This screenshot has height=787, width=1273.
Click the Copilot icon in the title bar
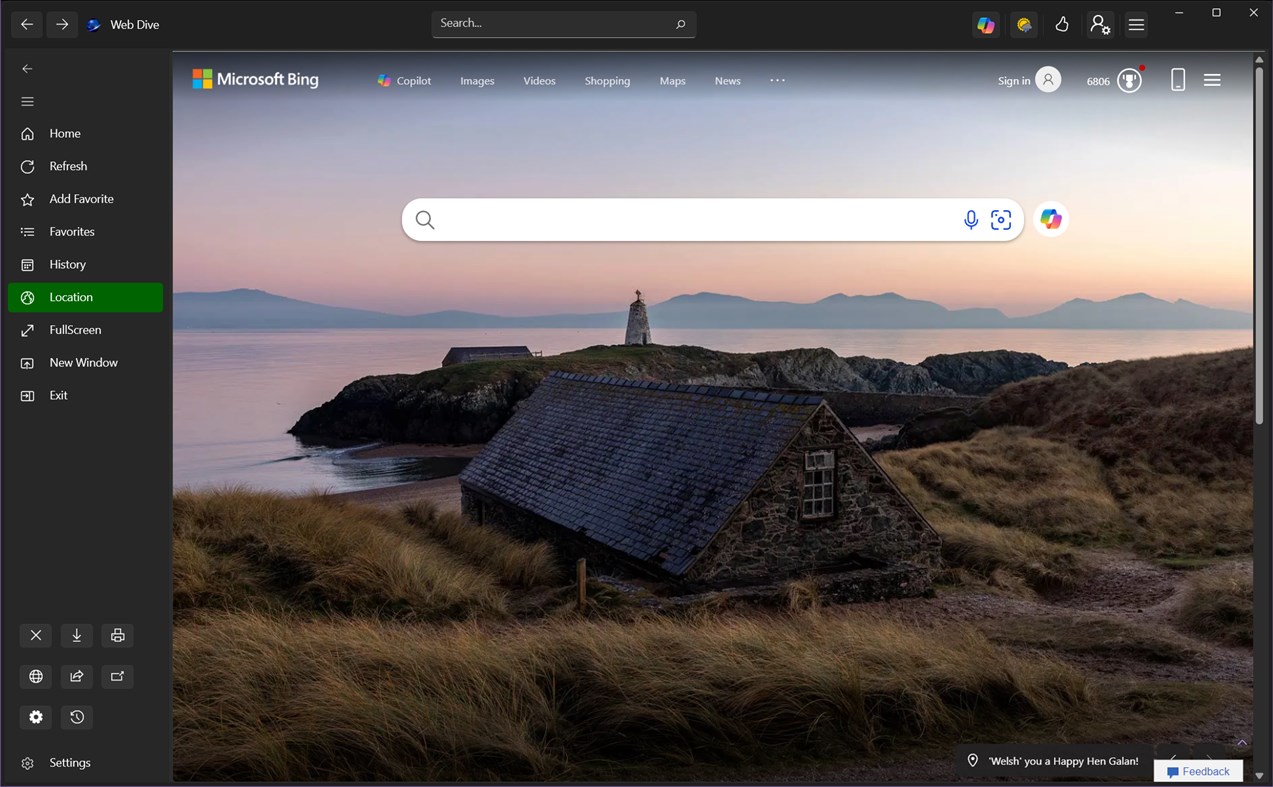(986, 23)
